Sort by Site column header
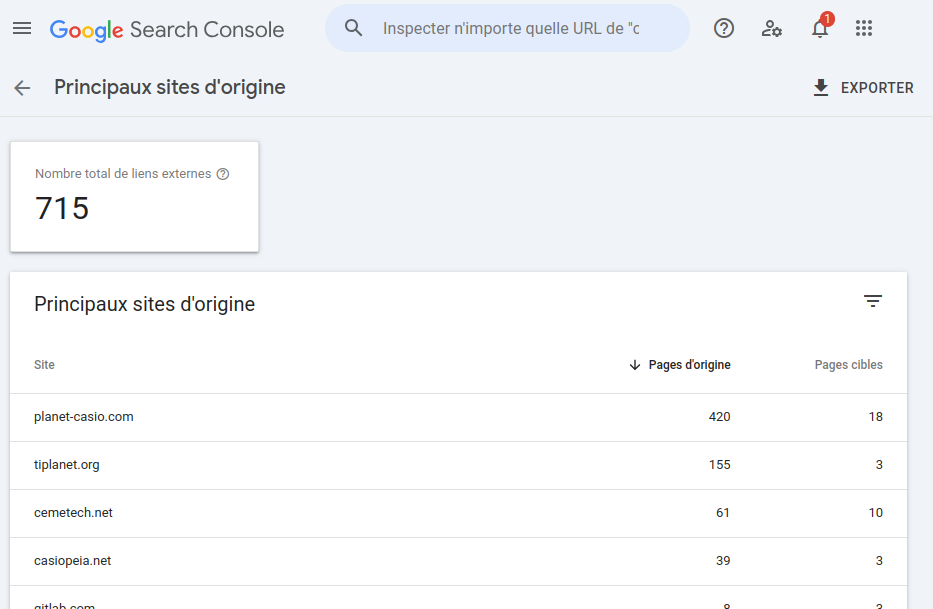933x609 pixels. 44,365
